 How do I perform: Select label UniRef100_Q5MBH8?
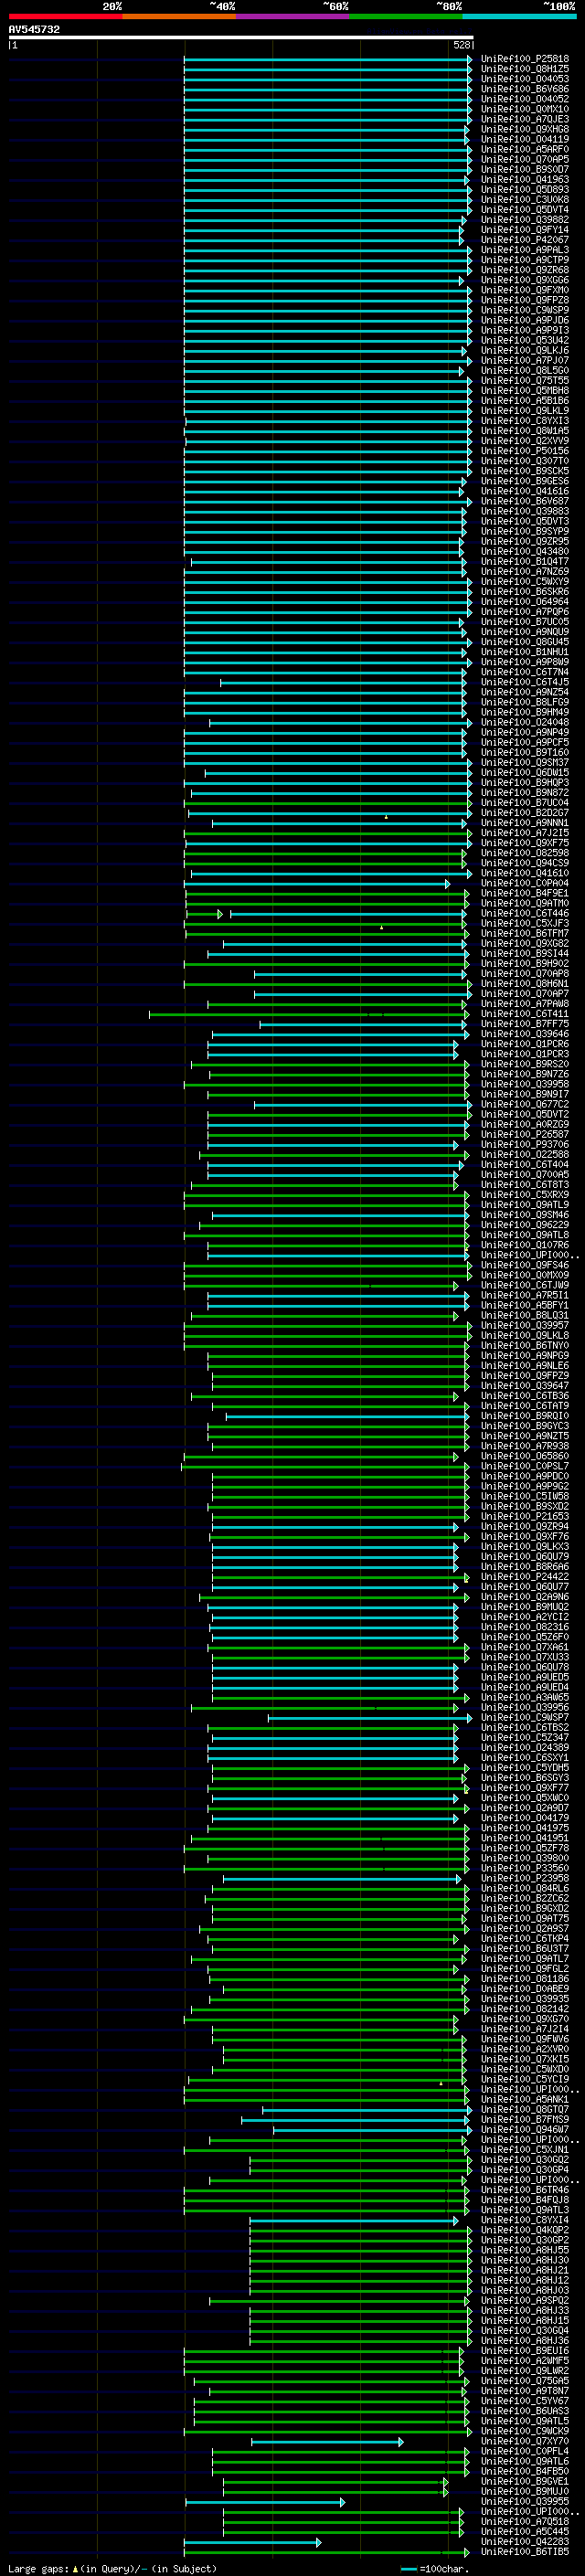pos(525,391)
